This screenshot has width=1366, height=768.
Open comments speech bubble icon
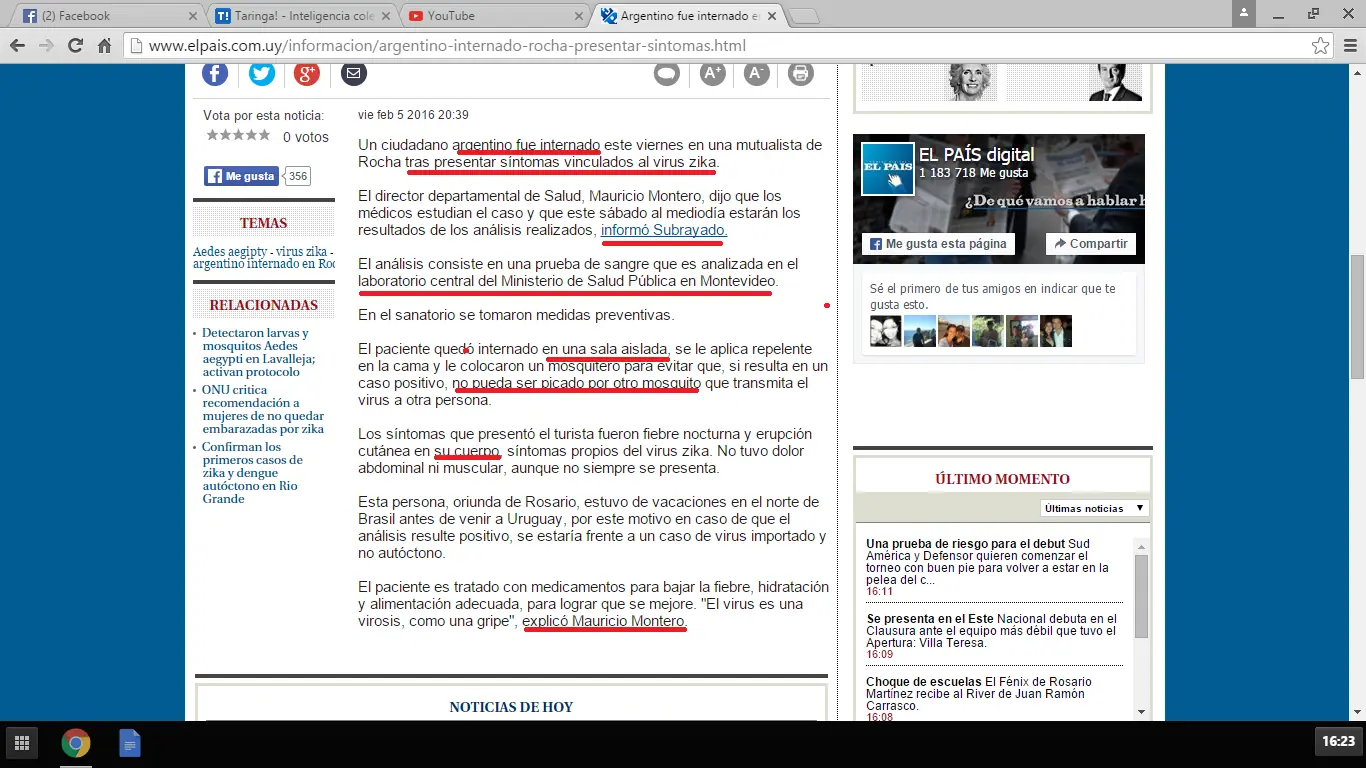(x=667, y=73)
